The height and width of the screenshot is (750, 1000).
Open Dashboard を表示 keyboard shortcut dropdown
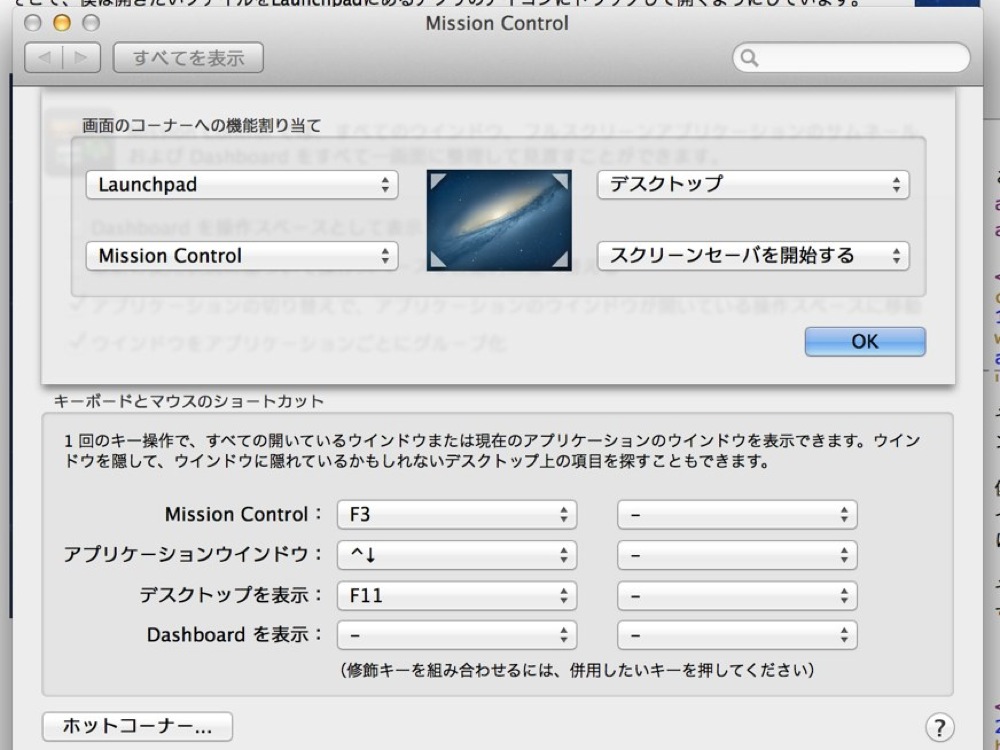457,635
